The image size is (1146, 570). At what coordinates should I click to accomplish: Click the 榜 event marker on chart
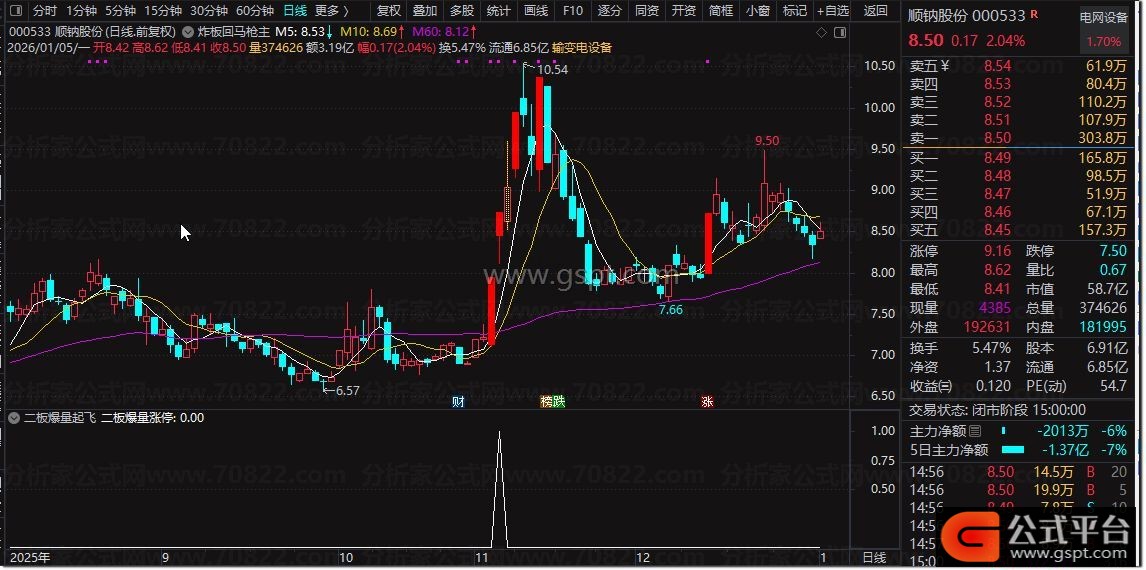coord(546,402)
